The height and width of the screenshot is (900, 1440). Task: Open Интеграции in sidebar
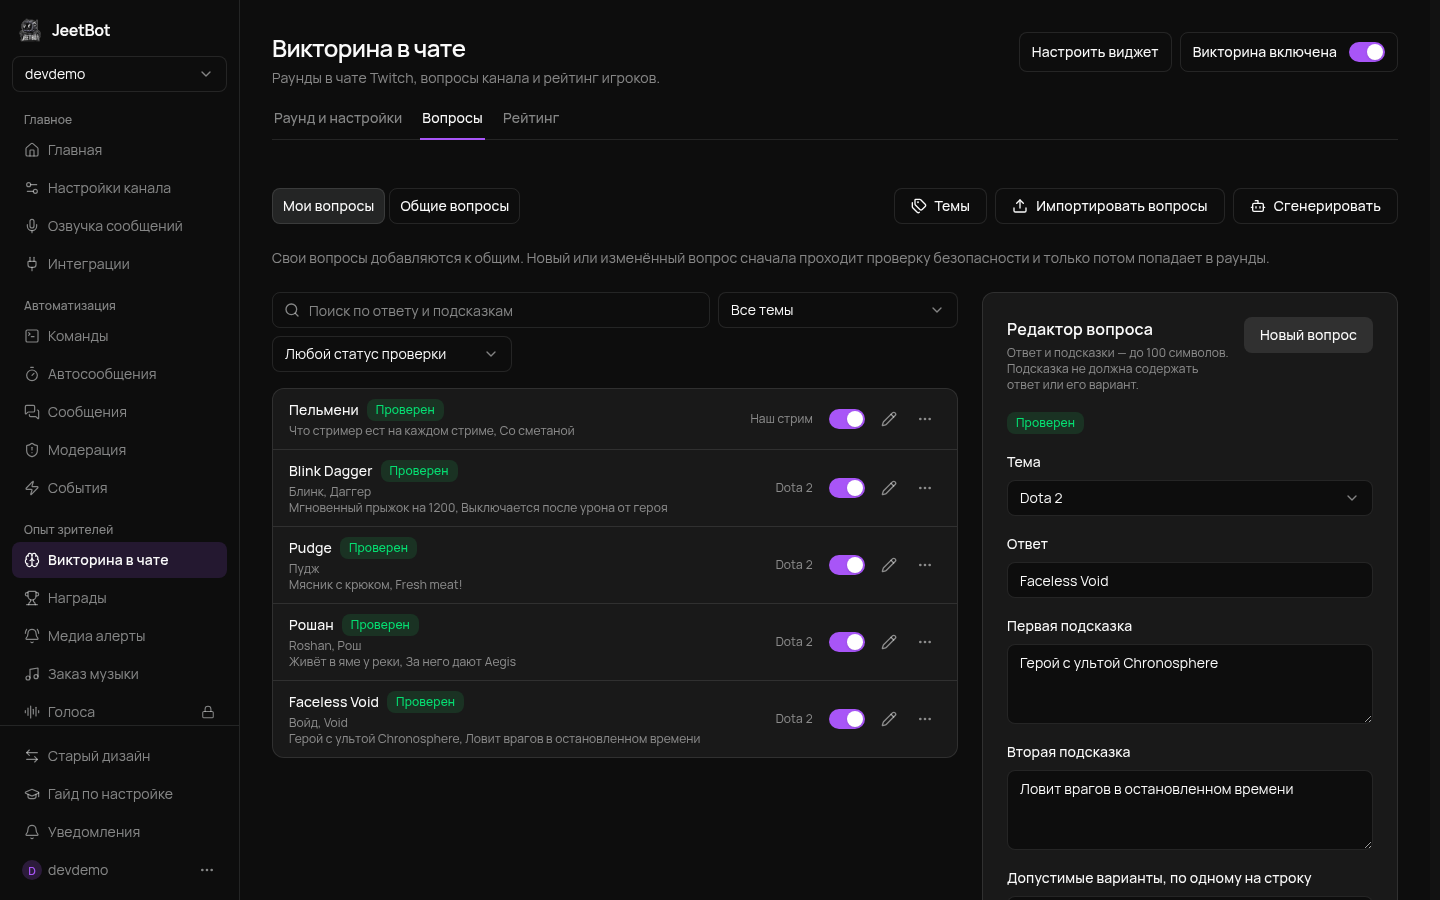(119, 264)
